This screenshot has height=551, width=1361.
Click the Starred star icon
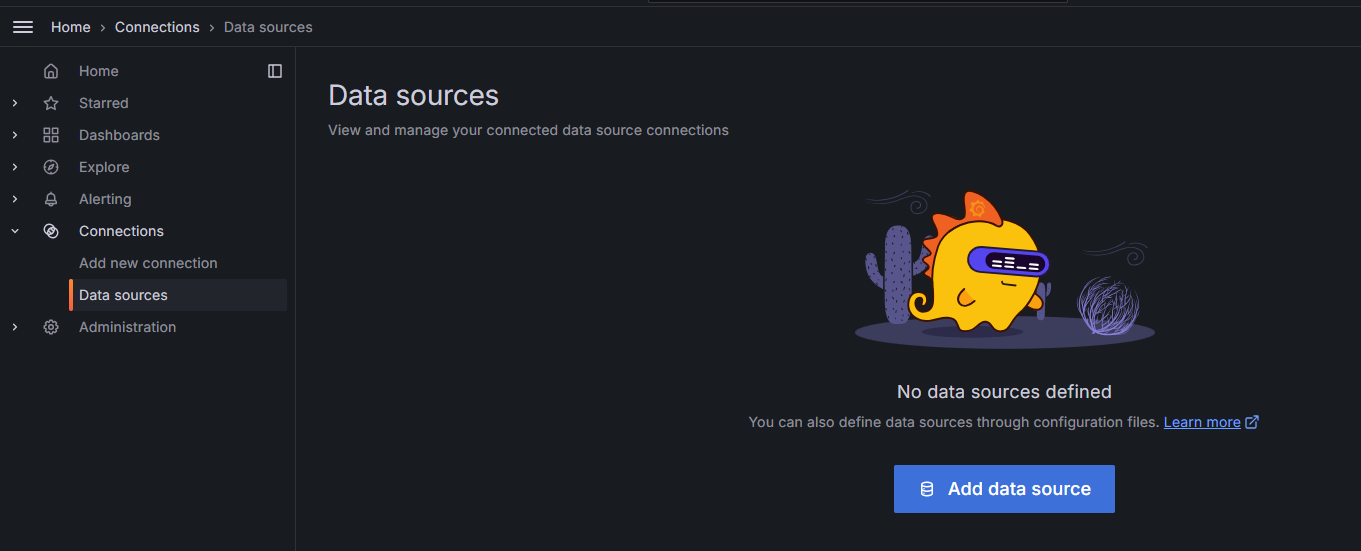coord(51,103)
